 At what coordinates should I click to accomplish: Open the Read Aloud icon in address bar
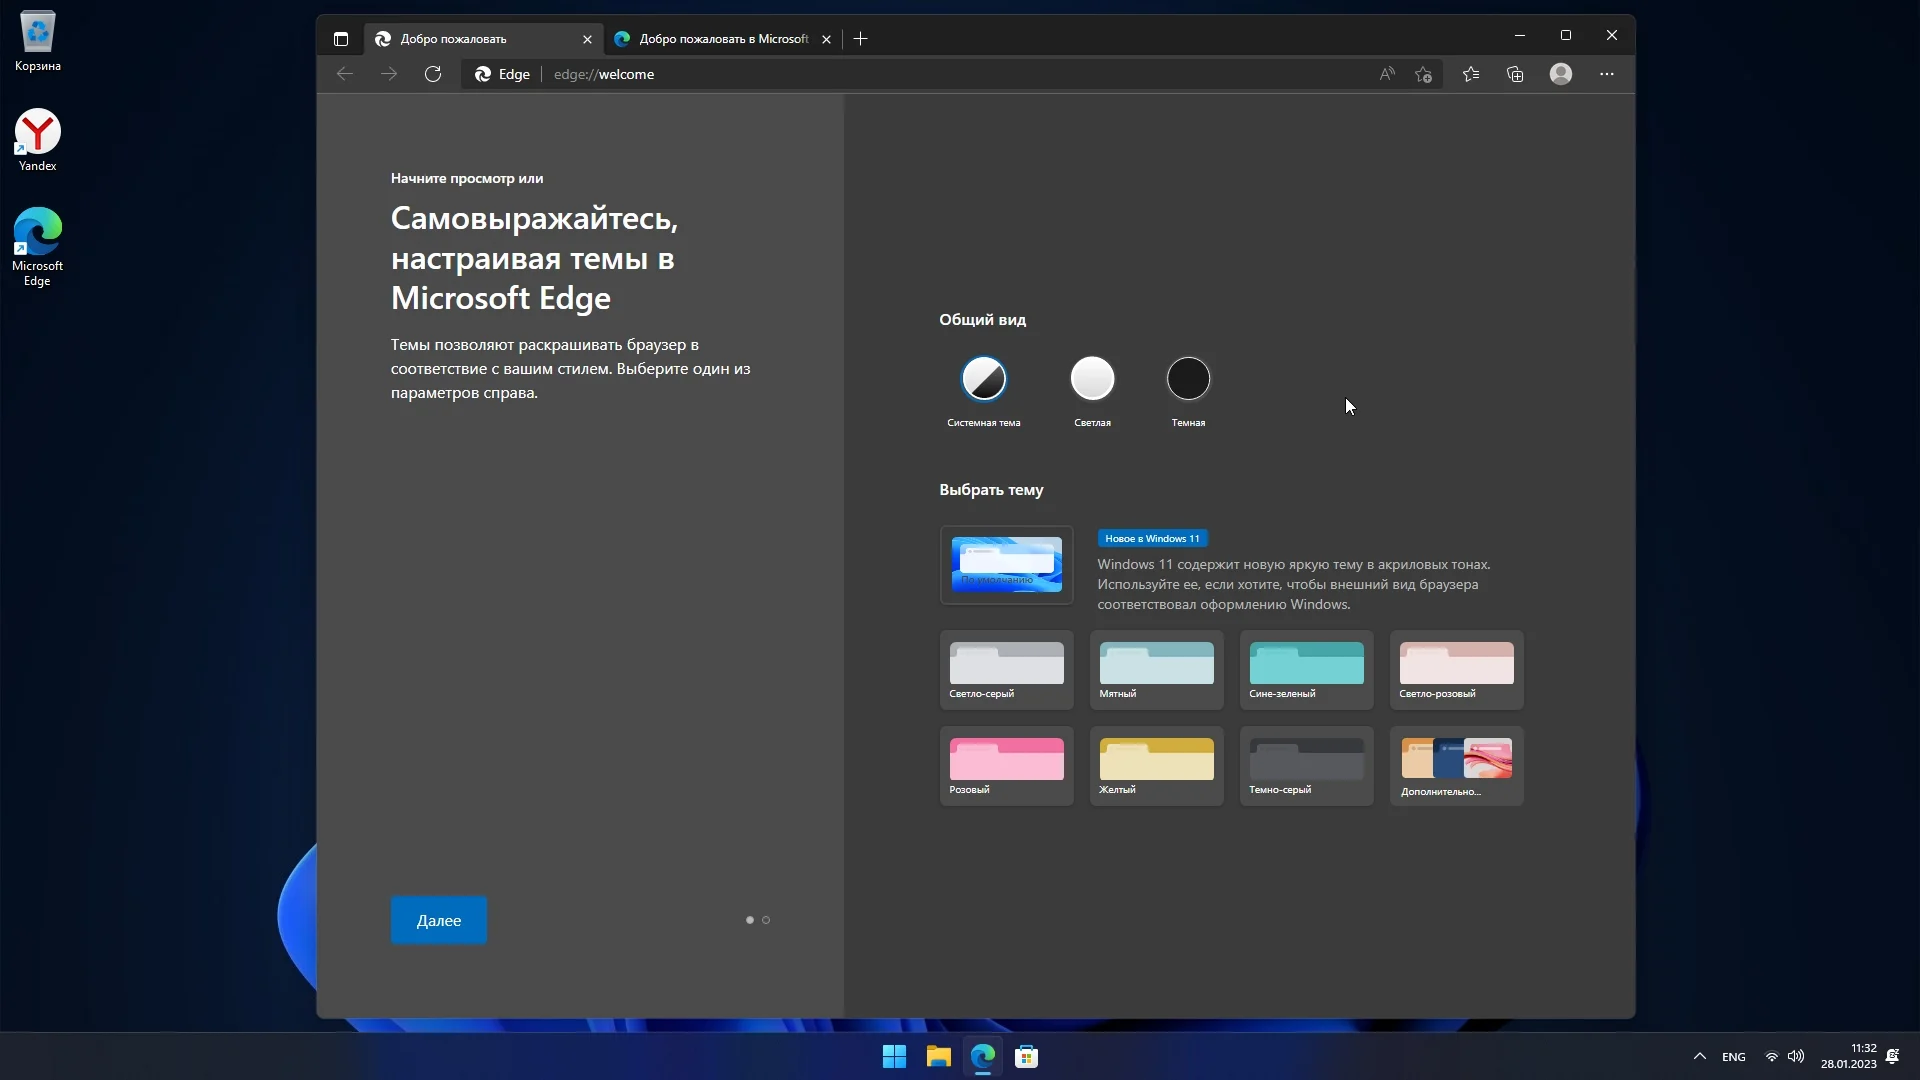tap(1387, 74)
